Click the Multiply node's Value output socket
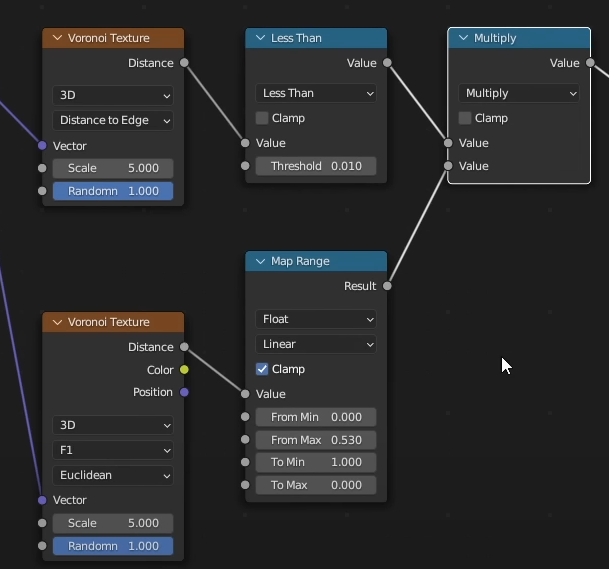Image resolution: width=609 pixels, height=569 pixels. click(590, 63)
